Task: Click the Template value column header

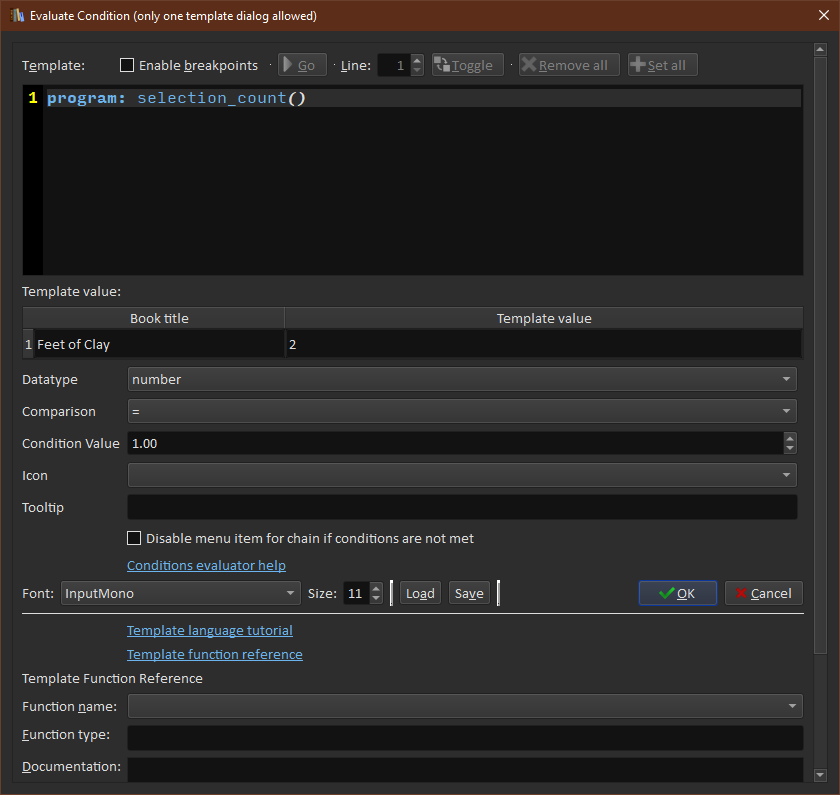Action: [544, 318]
